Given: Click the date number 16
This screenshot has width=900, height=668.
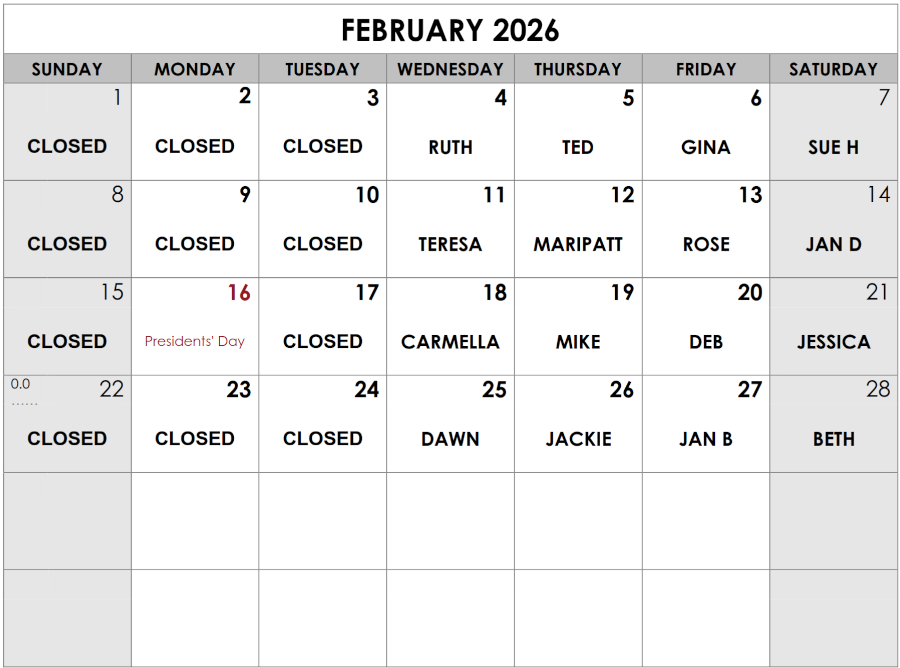Looking at the screenshot, I should [x=239, y=293].
